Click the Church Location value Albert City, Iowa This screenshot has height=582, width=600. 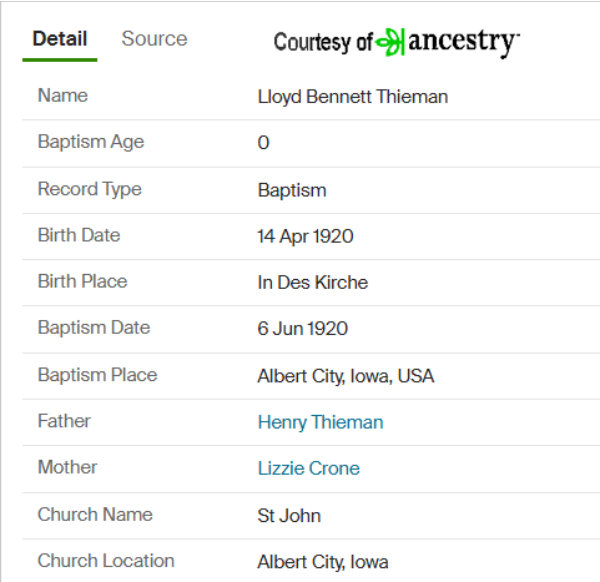tap(323, 562)
